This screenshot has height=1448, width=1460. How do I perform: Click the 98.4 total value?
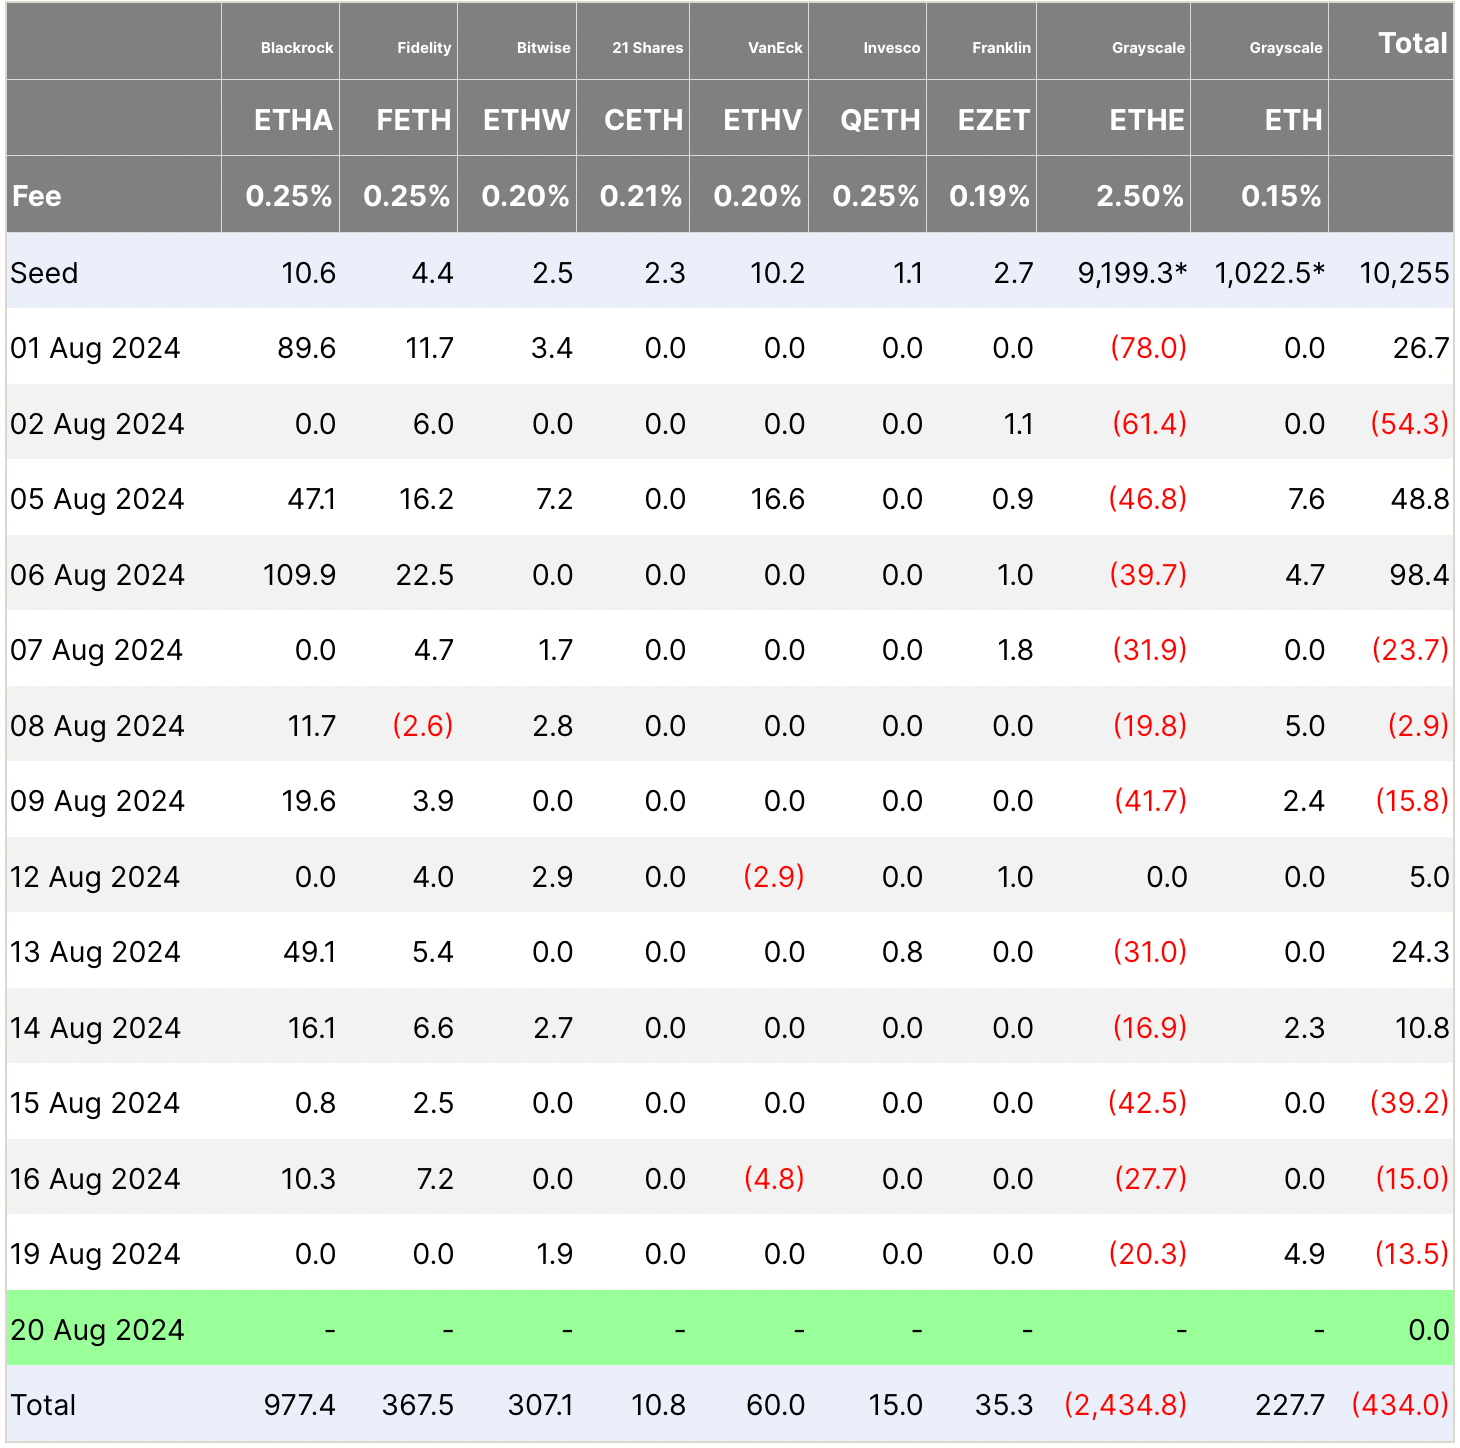coord(1420,575)
